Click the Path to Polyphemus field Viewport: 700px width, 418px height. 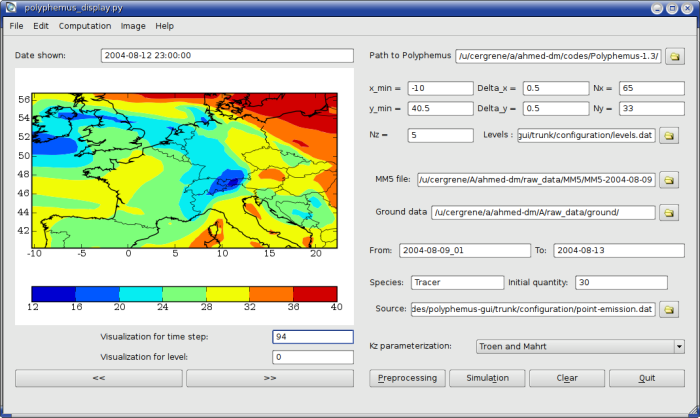(558, 56)
